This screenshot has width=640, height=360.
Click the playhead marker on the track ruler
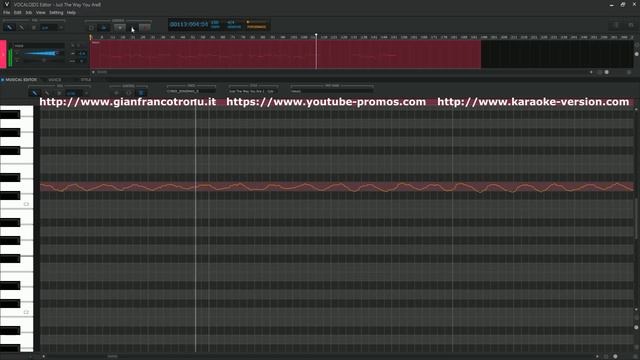(x=316, y=36)
